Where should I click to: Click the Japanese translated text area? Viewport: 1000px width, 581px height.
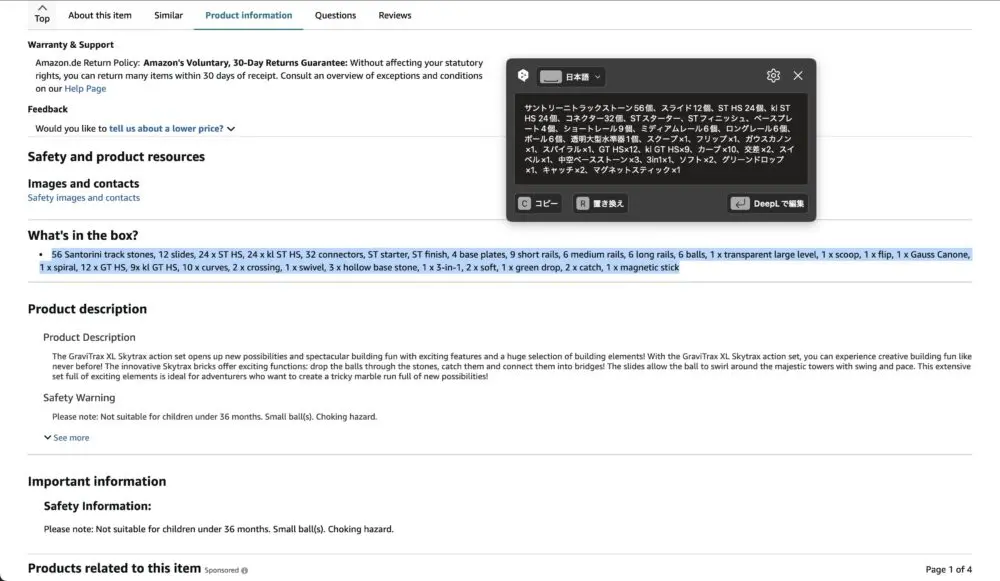coord(661,138)
